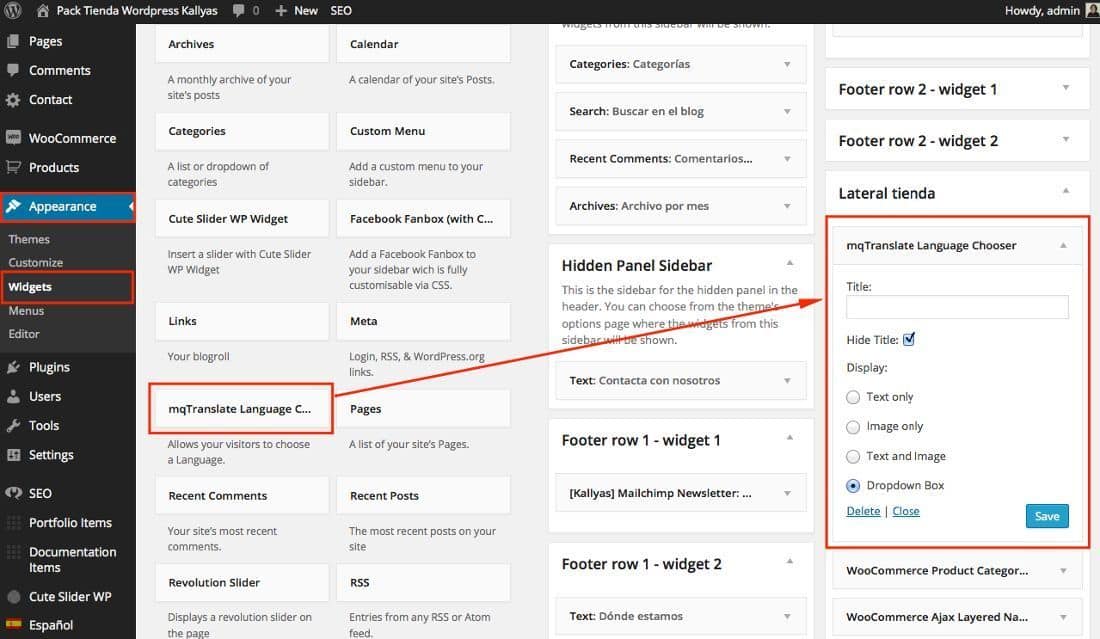
Task: Select the Text and Image display option
Action: (x=853, y=457)
